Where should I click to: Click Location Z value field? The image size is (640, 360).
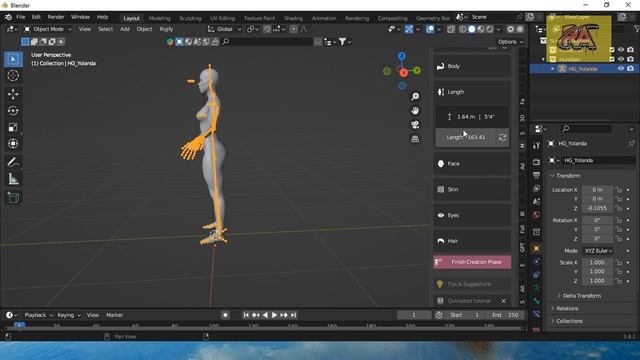[x=597, y=208]
